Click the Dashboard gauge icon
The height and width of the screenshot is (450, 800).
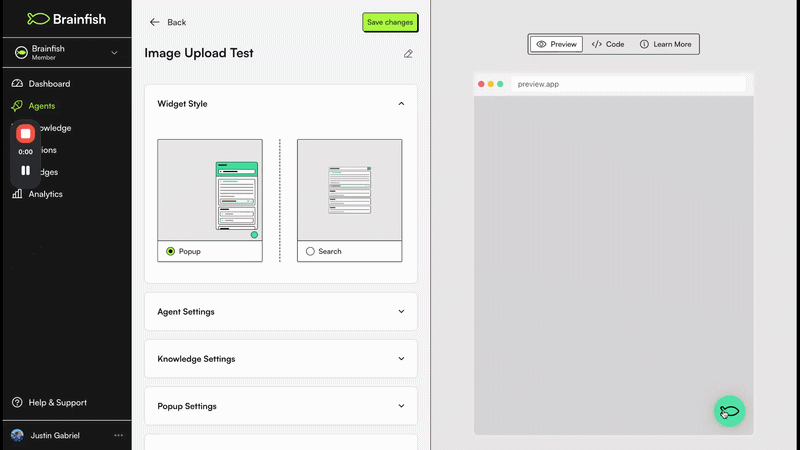click(17, 83)
